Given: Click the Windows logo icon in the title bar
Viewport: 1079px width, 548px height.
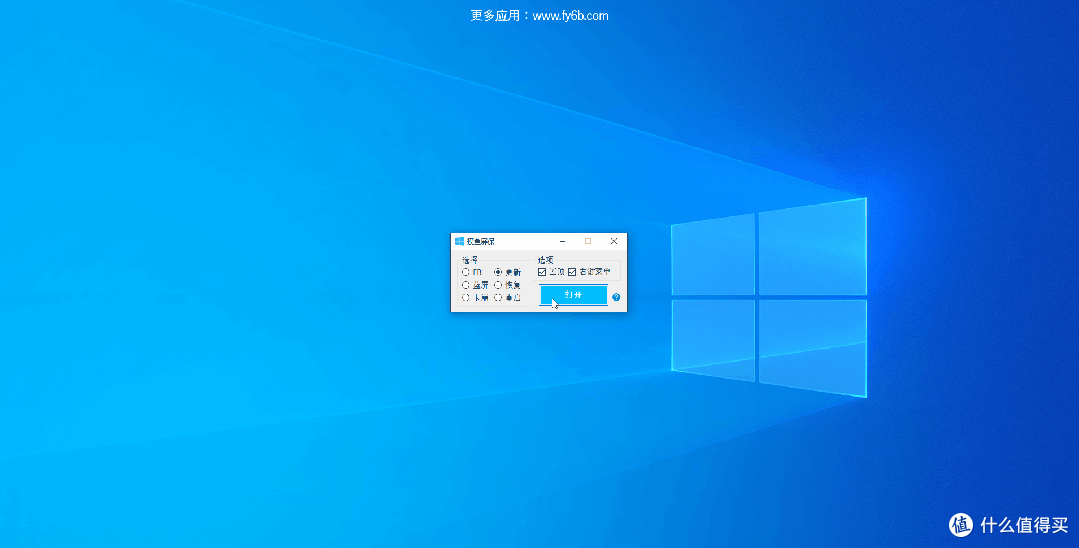Looking at the screenshot, I should 460,241.
